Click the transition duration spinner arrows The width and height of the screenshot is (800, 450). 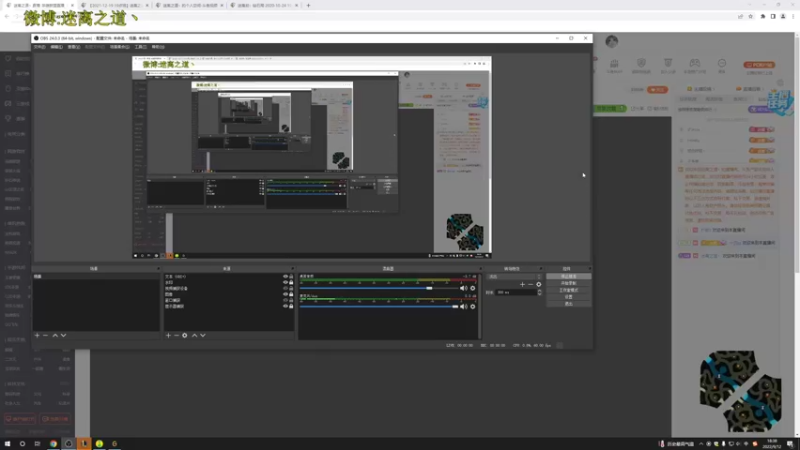539,292
